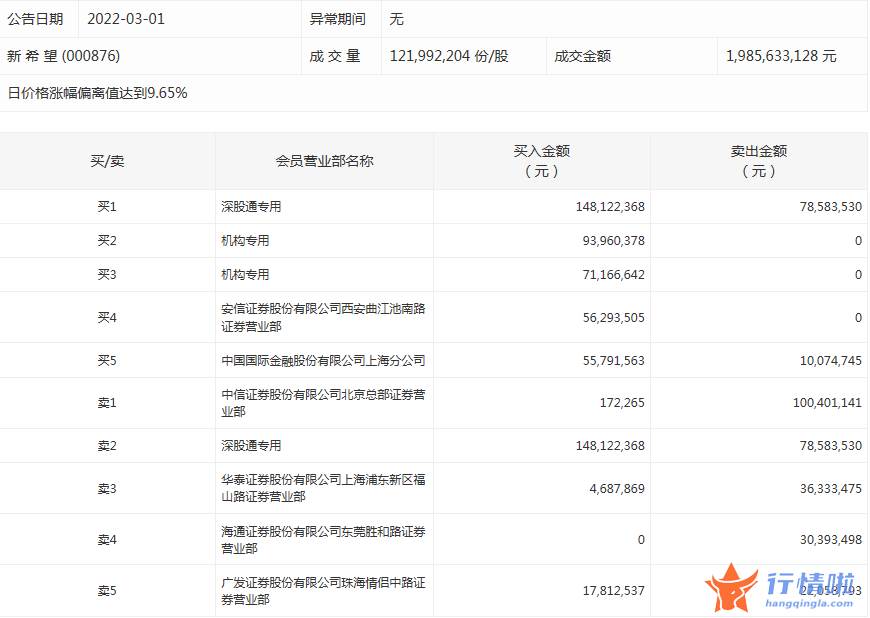
Task: Click the turnover amount 1,985,633,128 元
Action: [x=781, y=56]
